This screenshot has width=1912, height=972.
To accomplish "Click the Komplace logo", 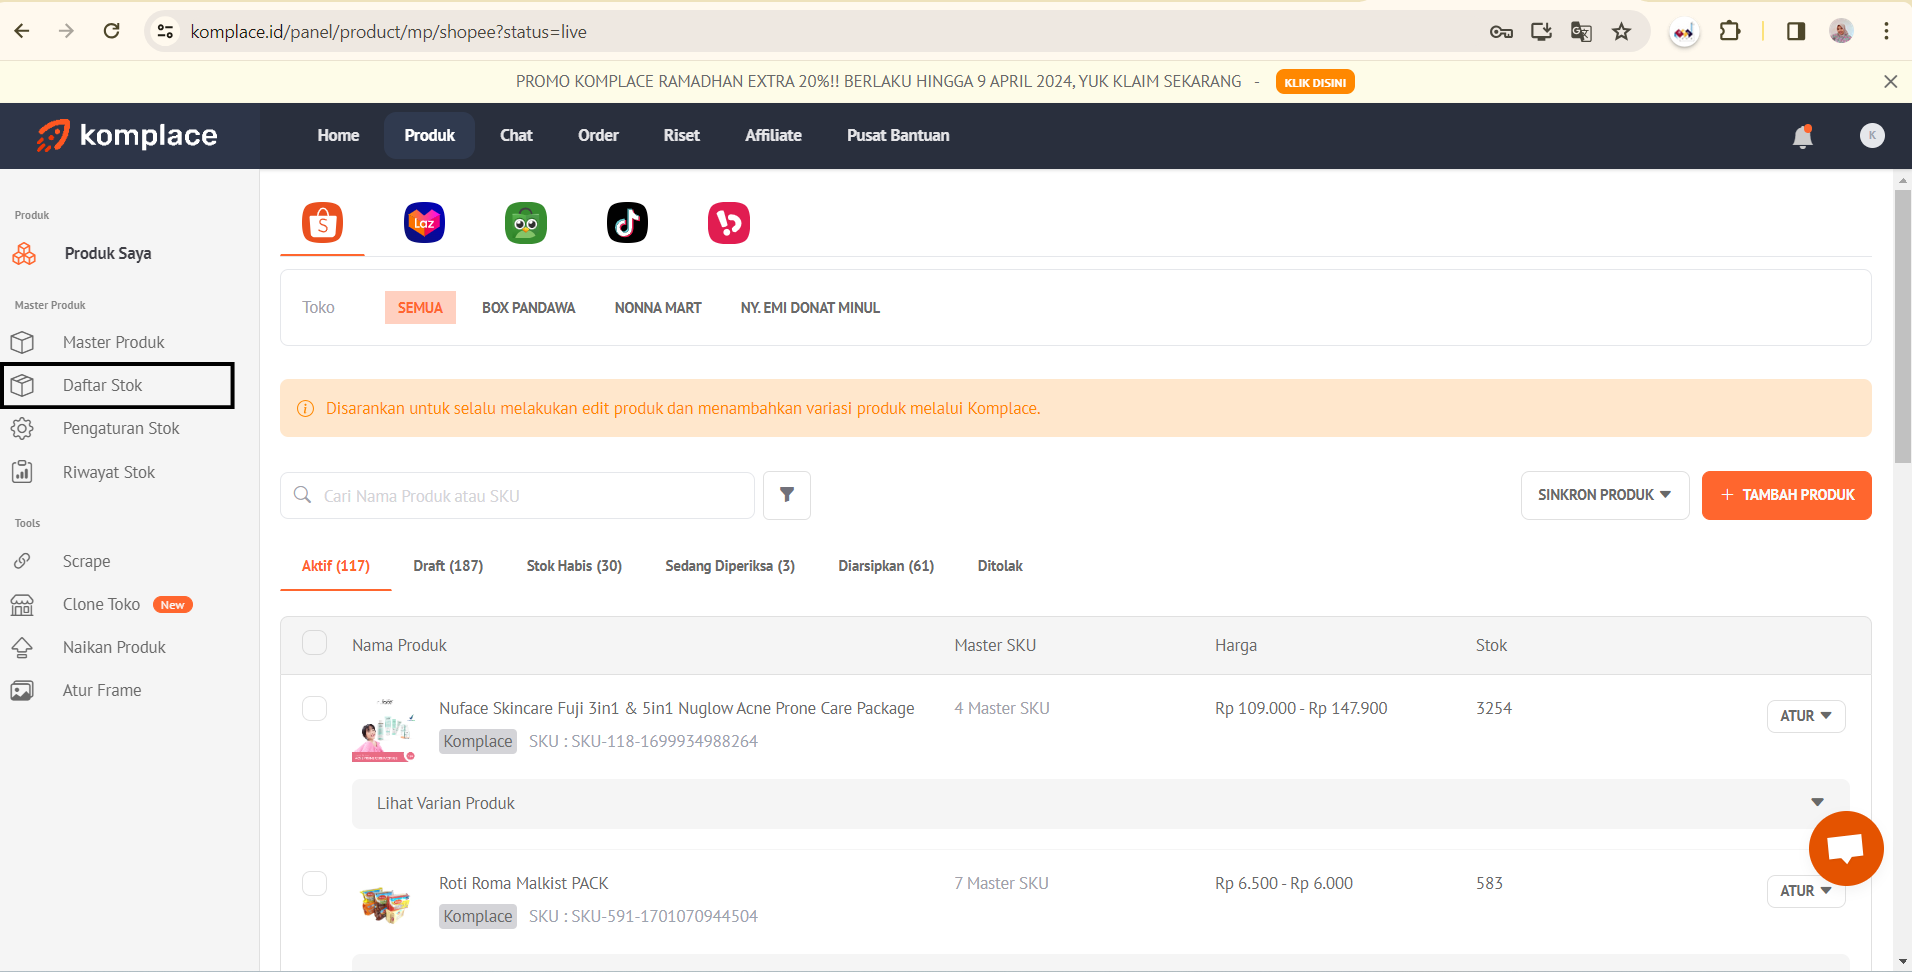I will point(127,135).
